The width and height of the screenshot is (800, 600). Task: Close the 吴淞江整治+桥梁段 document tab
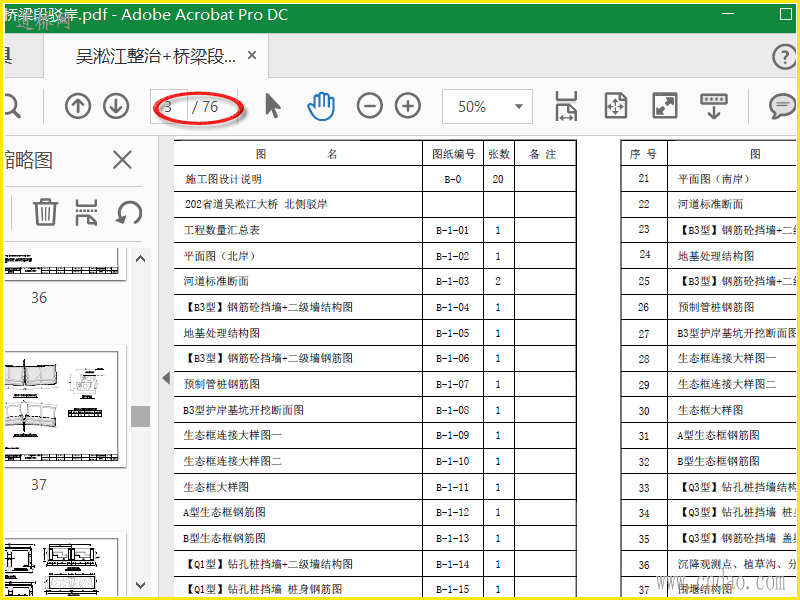(252, 55)
